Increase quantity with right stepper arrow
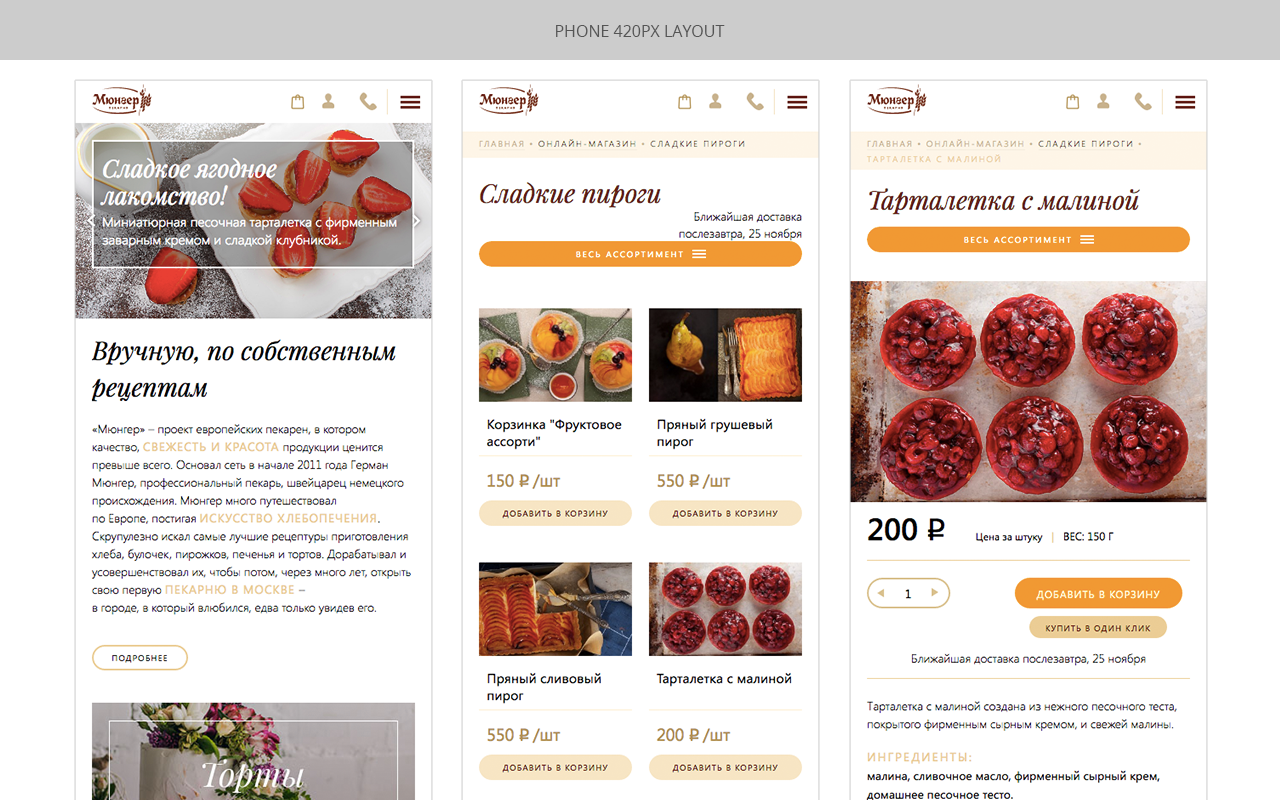Screen dimensions: 1280x800 pos(935,593)
